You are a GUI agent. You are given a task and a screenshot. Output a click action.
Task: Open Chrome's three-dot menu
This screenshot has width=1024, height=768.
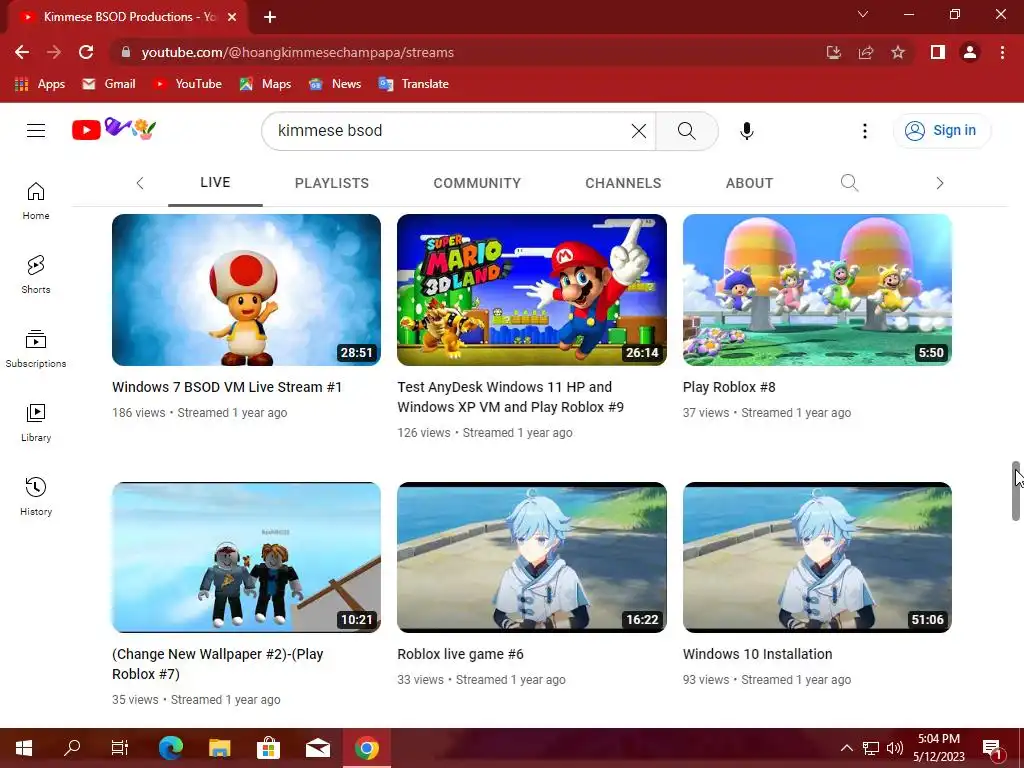[1002, 52]
